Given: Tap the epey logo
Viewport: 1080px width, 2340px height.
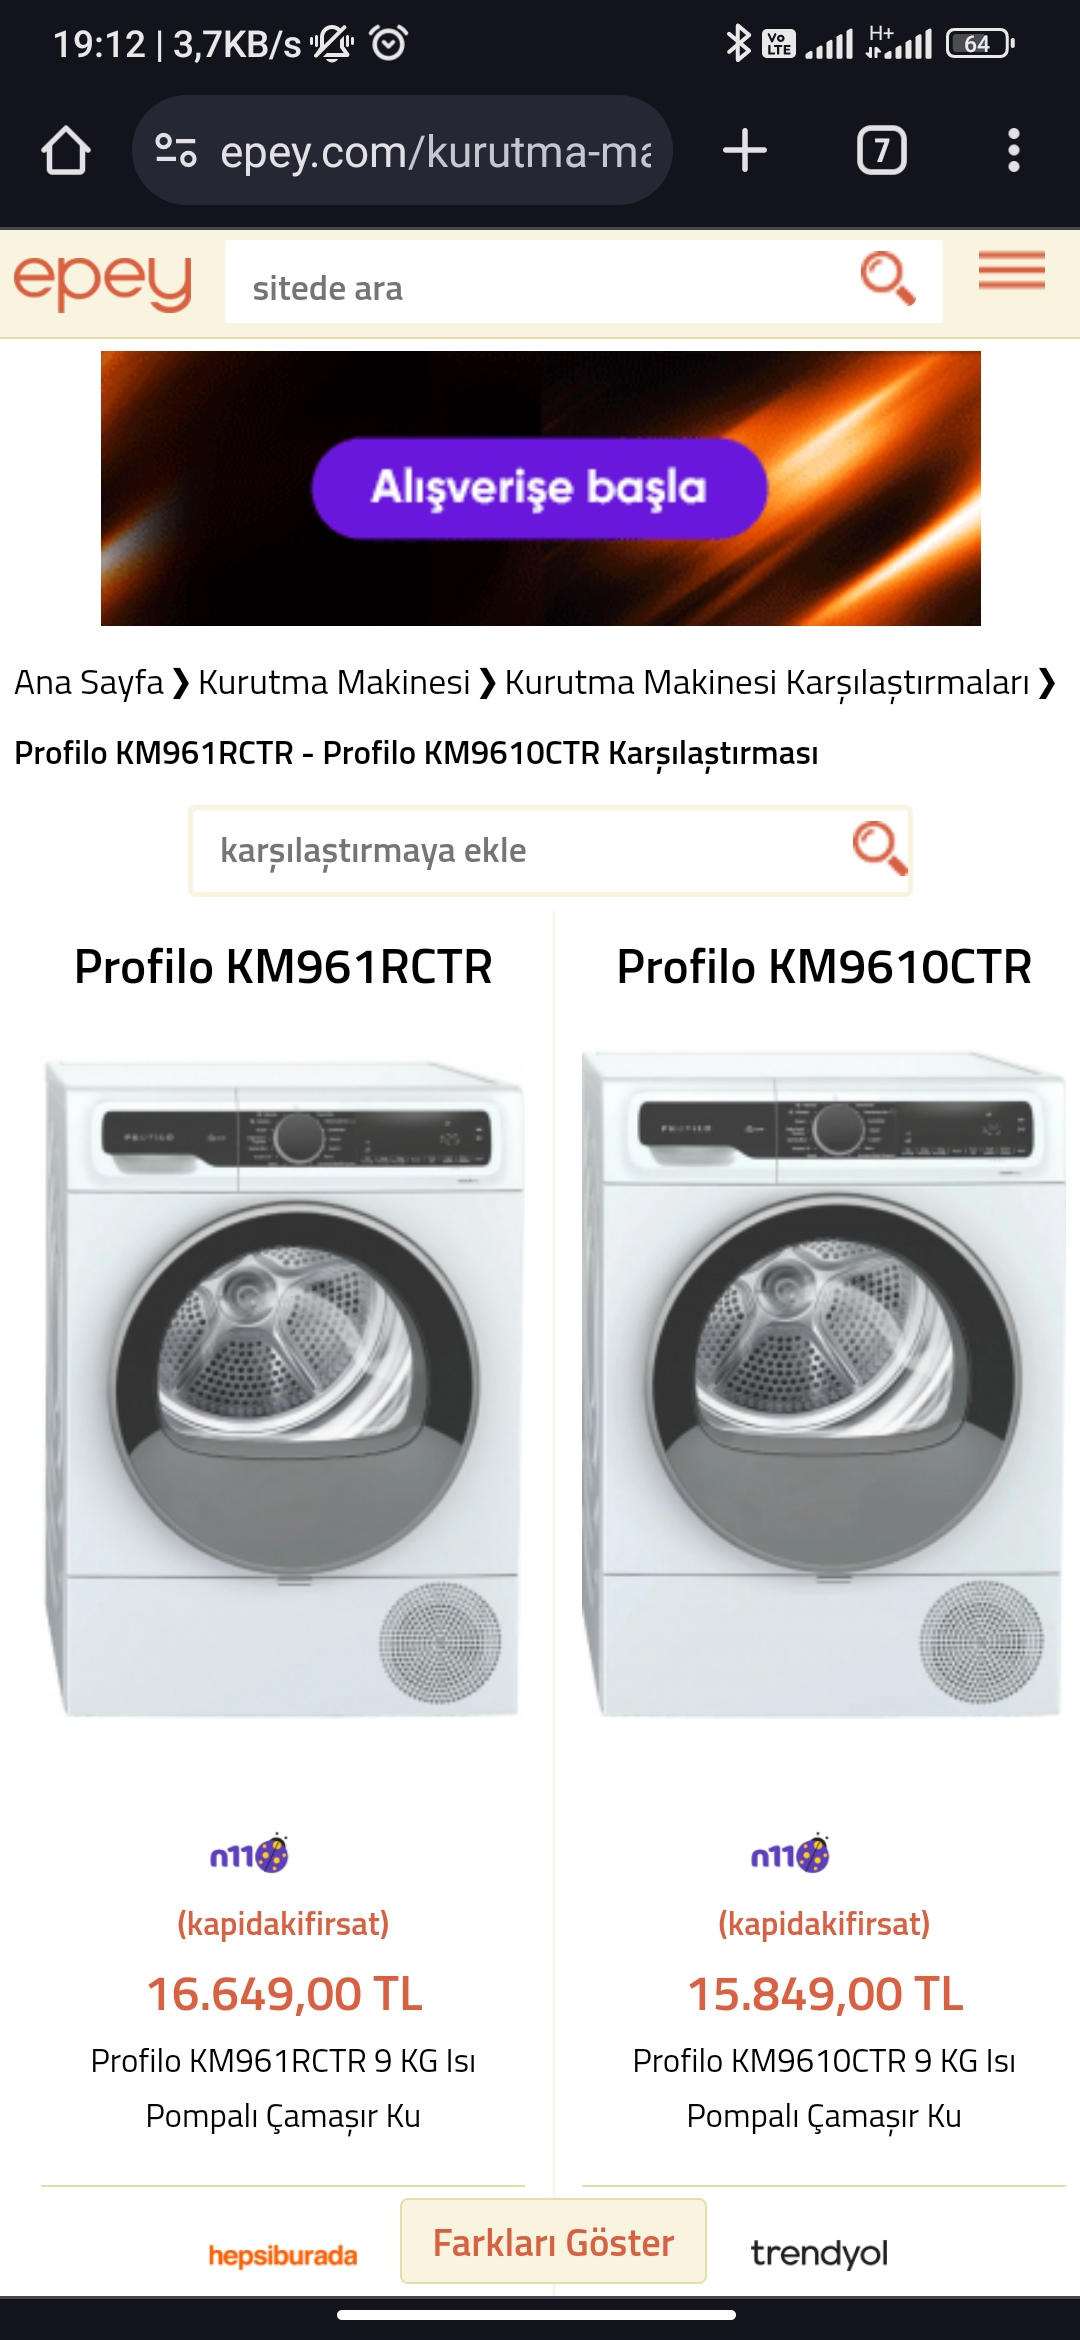Looking at the screenshot, I should pos(103,282).
